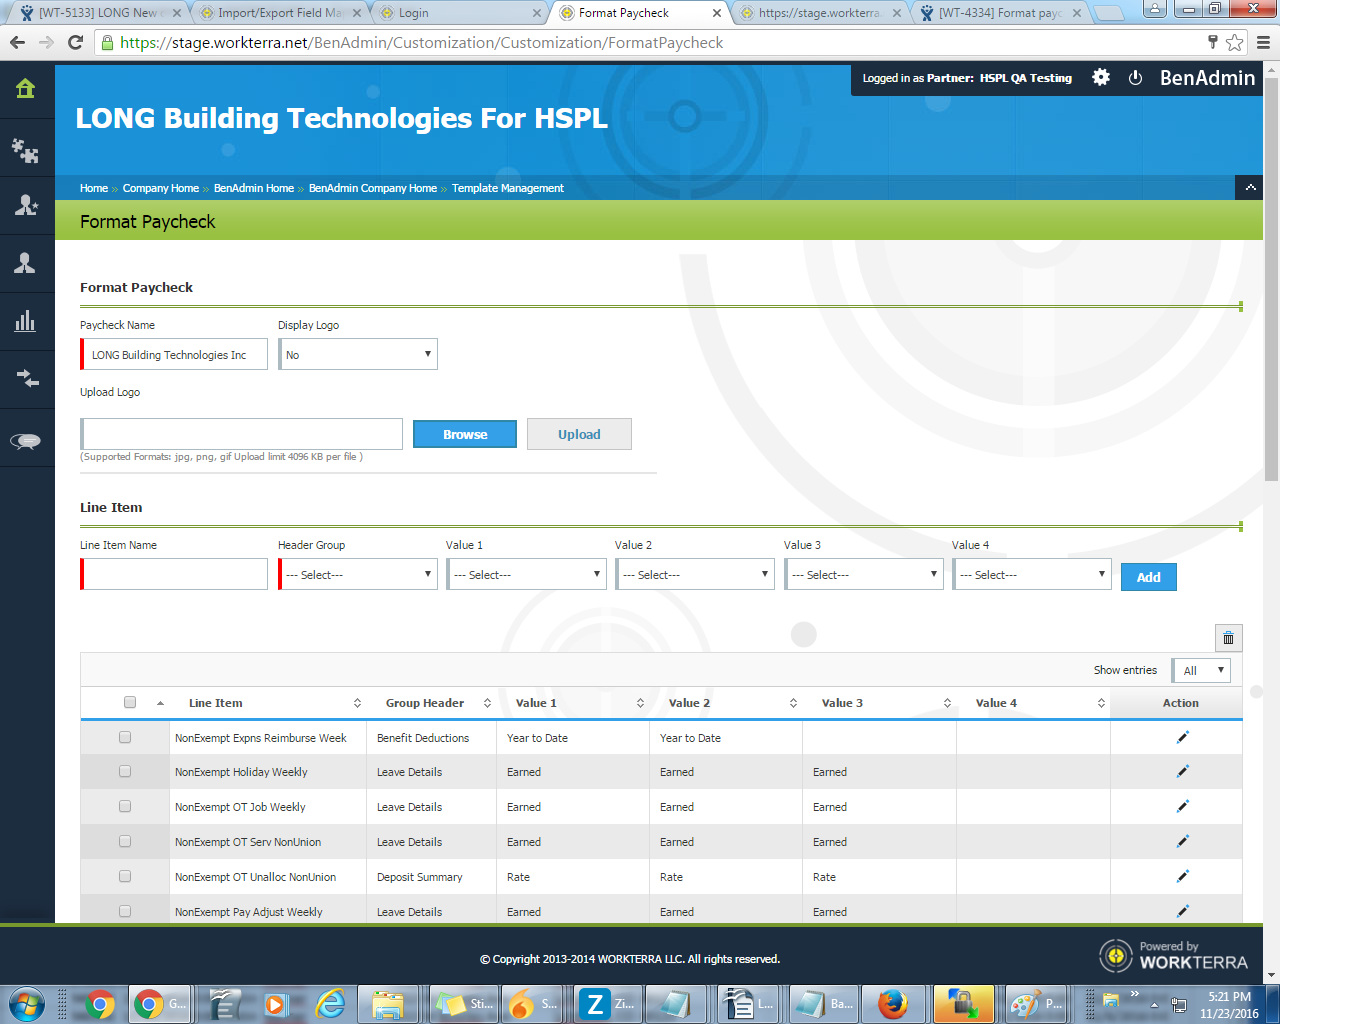This screenshot has height=1024, width=1358.
Task: Open the puzzle pieces sidebar icon
Action: (26, 150)
